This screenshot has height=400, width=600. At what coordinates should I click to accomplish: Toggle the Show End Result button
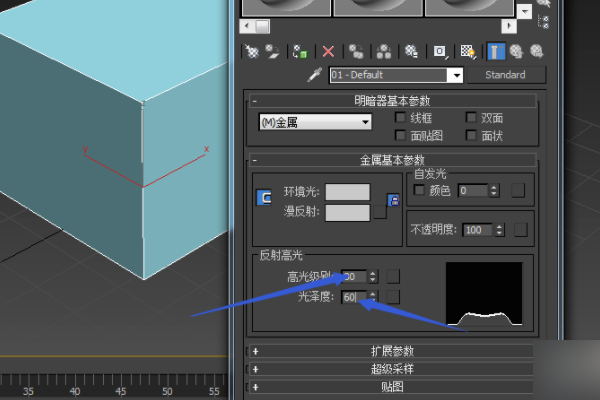click(x=496, y=51)
